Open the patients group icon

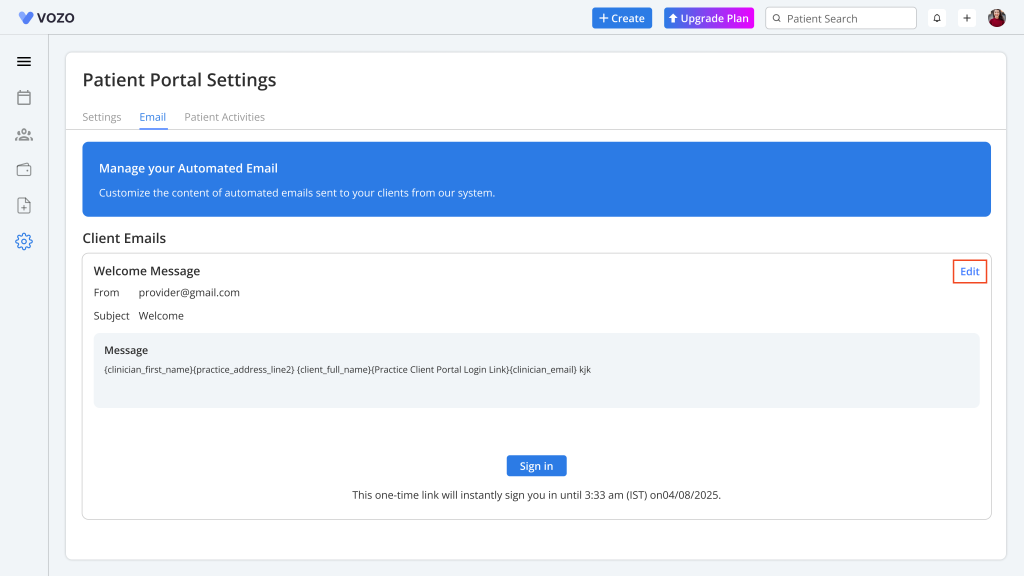click(24, 135)
